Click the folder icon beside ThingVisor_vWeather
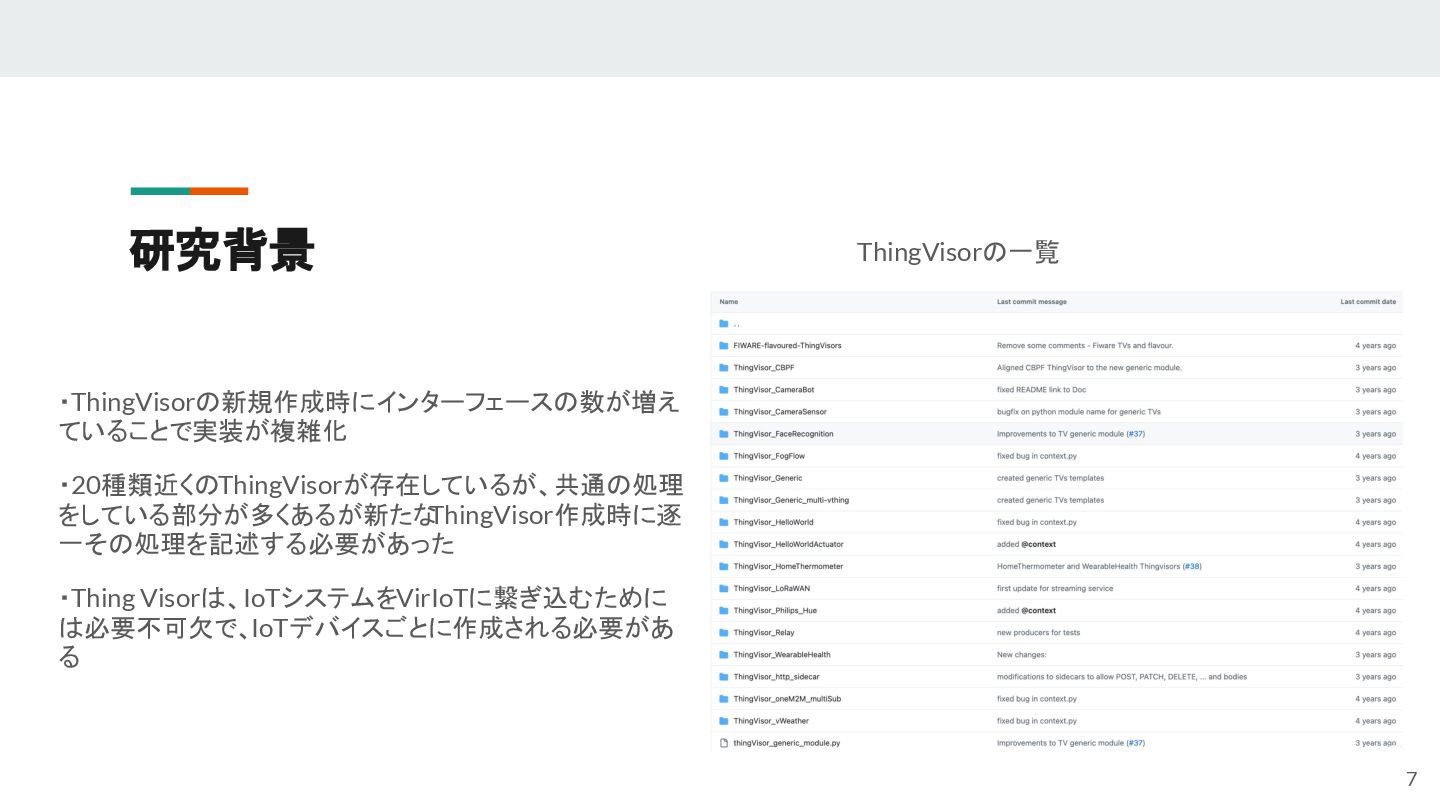Screen dimensions: 1440x810 [723, 720]
